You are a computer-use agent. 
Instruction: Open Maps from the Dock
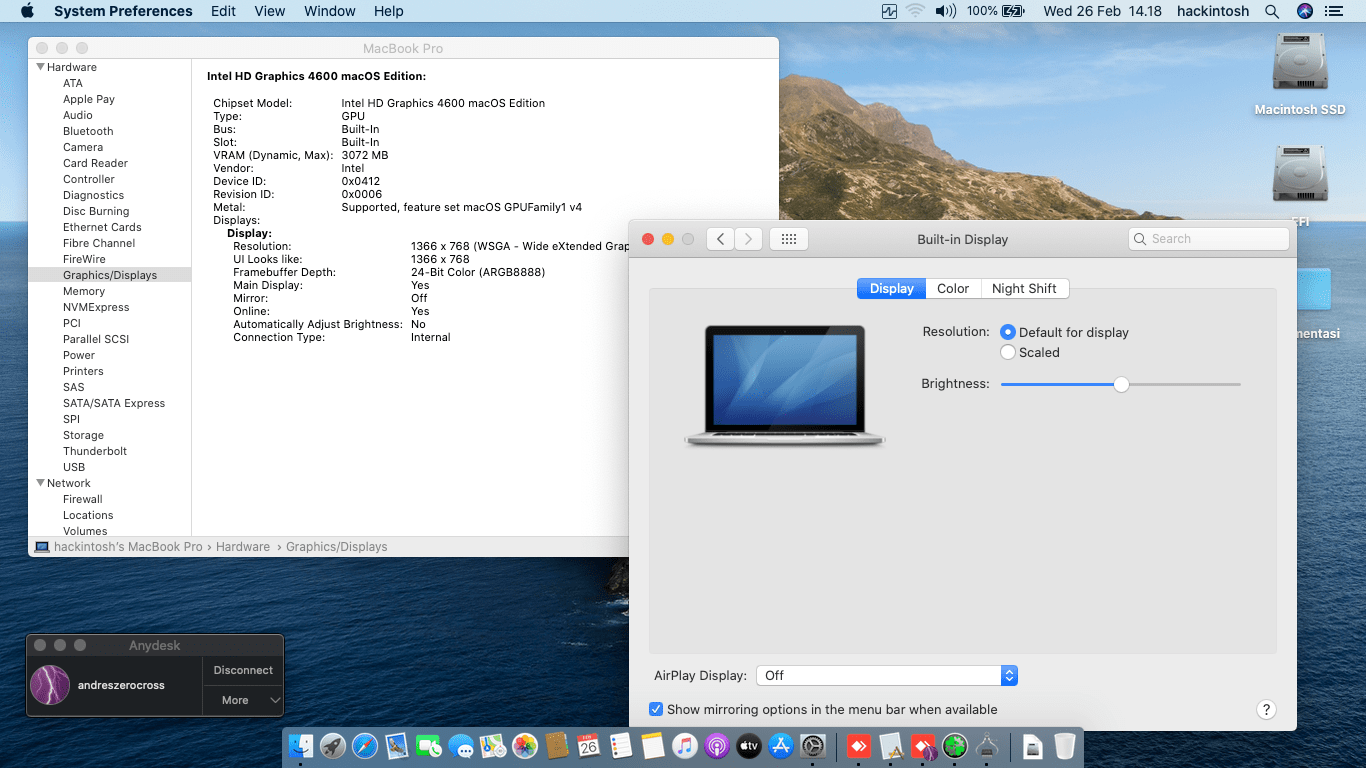tap(493, 746)
